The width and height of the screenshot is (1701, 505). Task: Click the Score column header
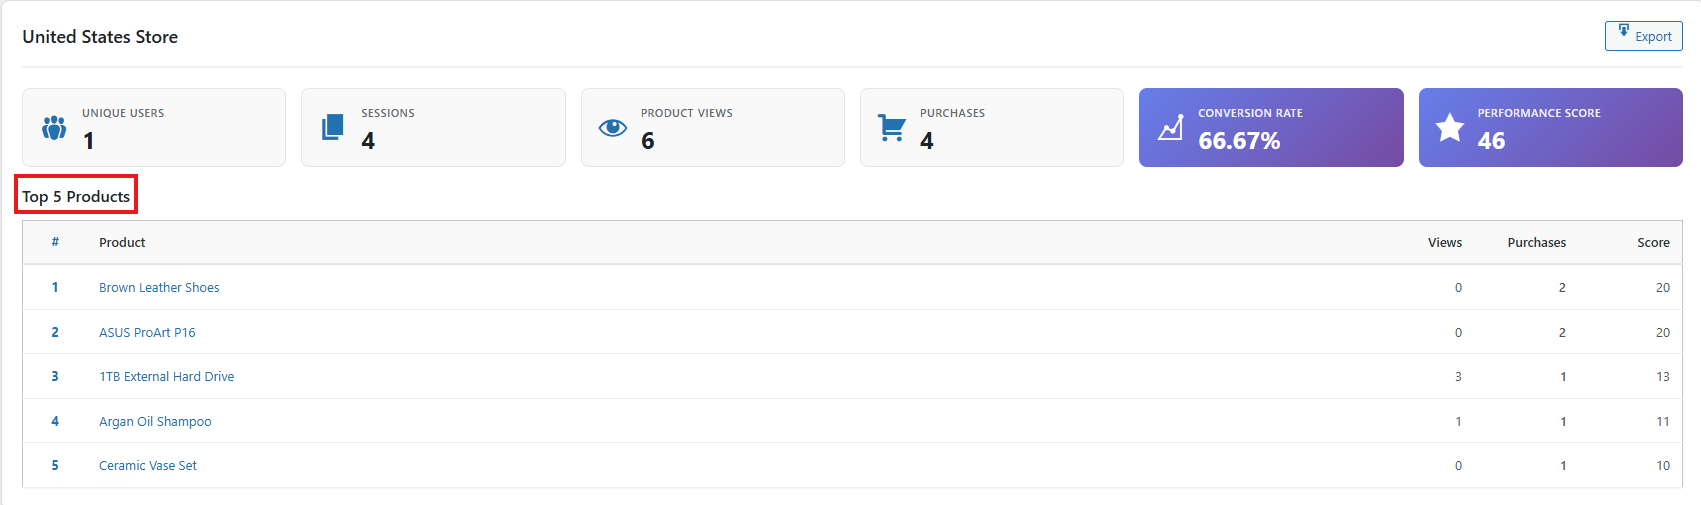pos(1653,242)
